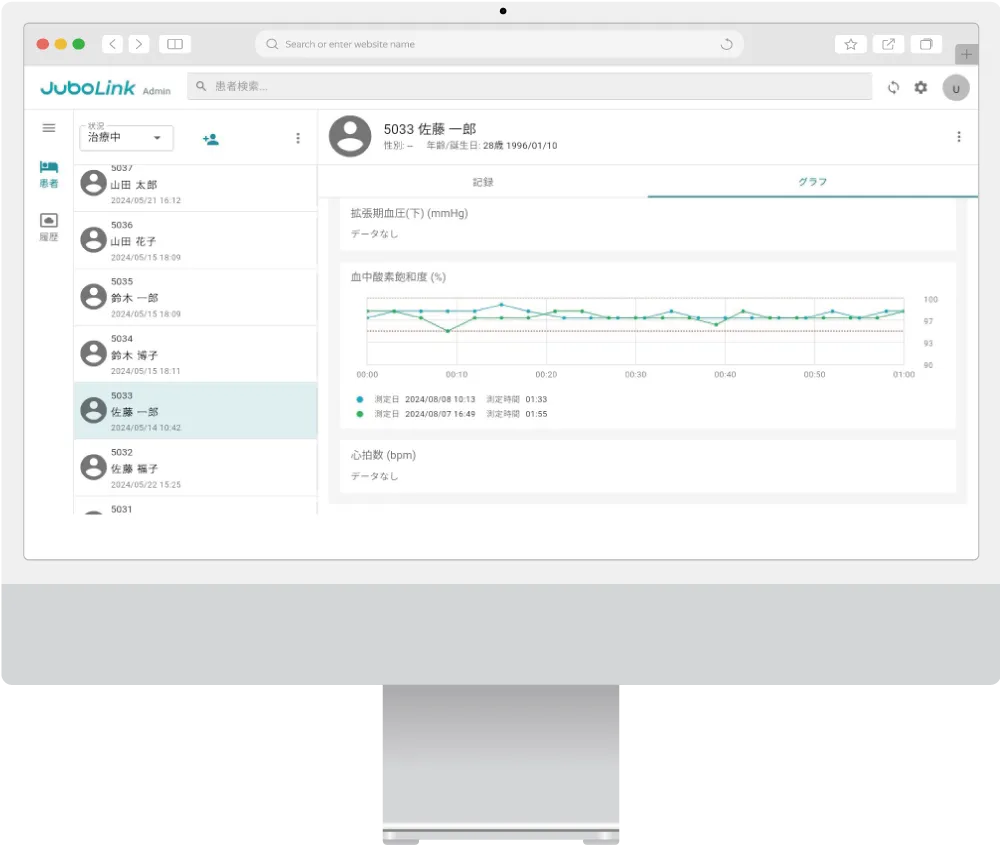Select patient 5034 鈴木 博子
This screenshot has width=1000, height=845.
point(195,354)
